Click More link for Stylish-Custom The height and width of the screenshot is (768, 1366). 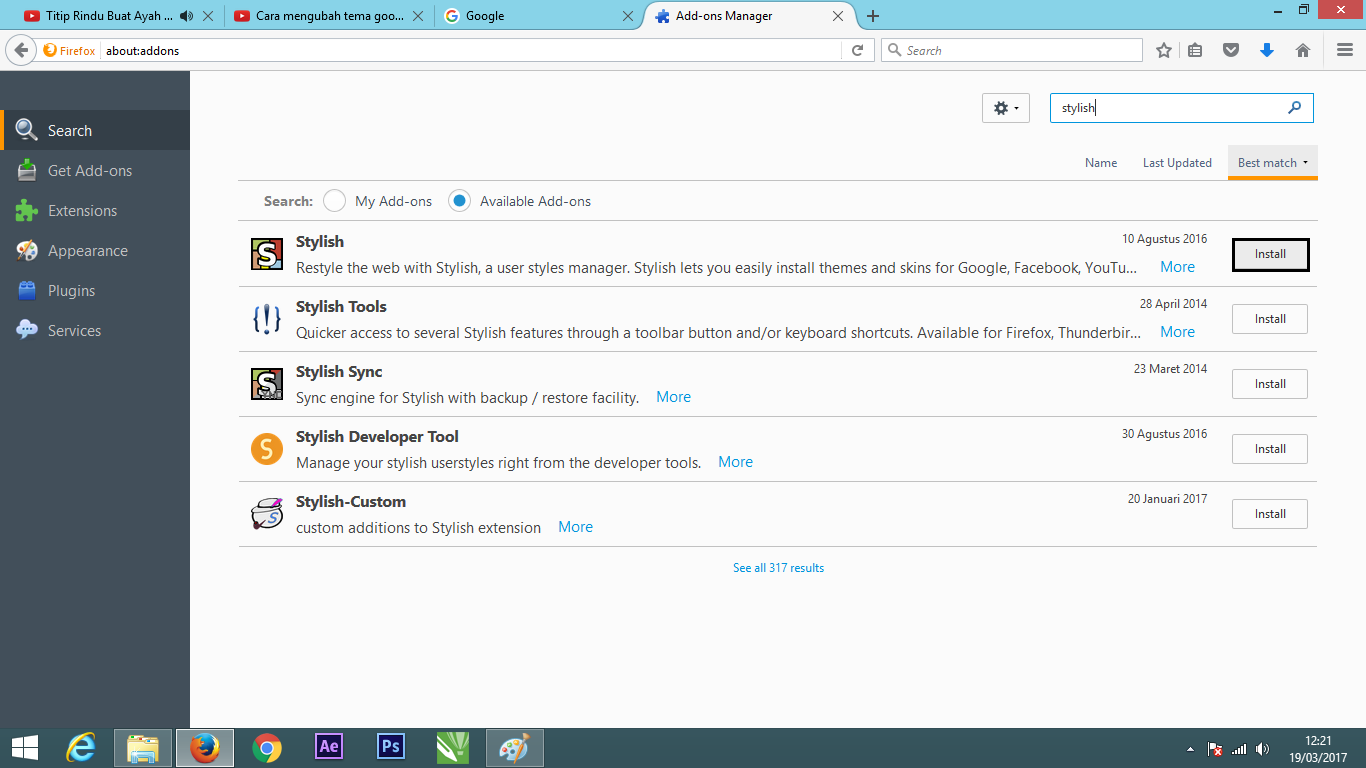(x=575, y=527)
